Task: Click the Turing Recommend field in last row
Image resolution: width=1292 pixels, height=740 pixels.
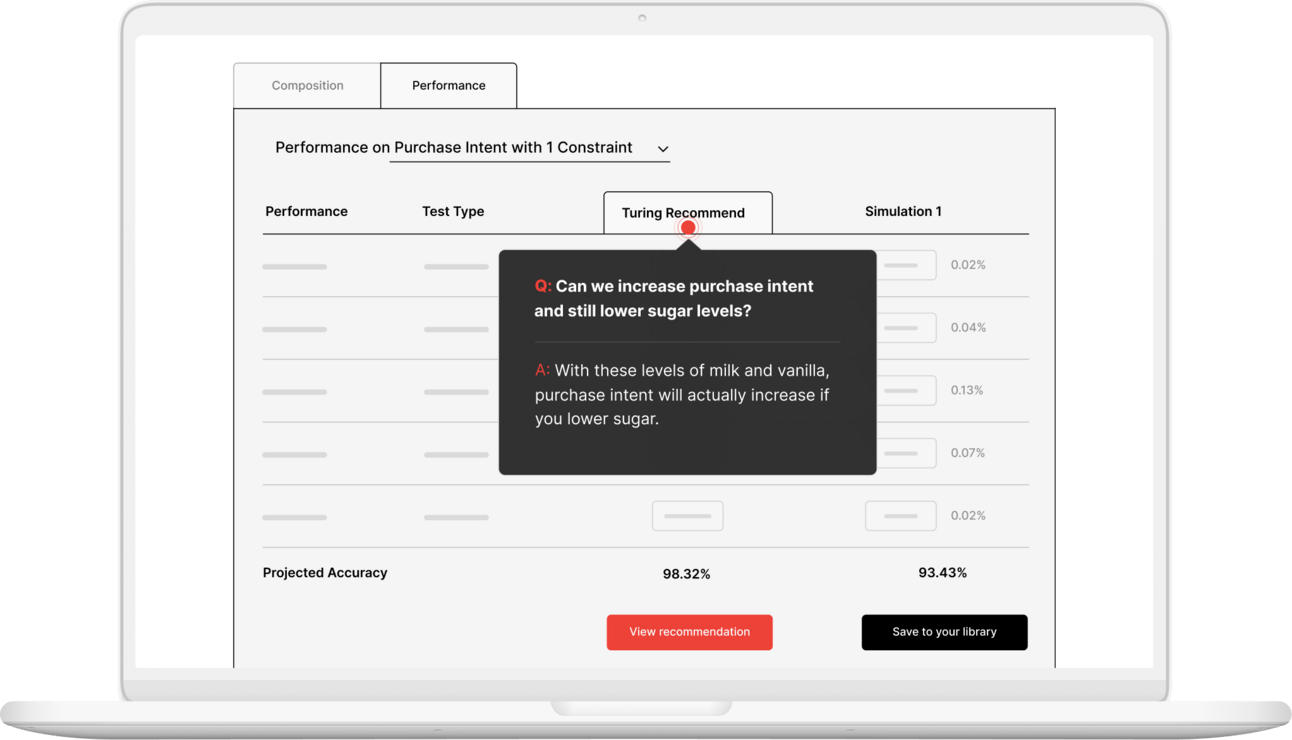Action: 688,516
